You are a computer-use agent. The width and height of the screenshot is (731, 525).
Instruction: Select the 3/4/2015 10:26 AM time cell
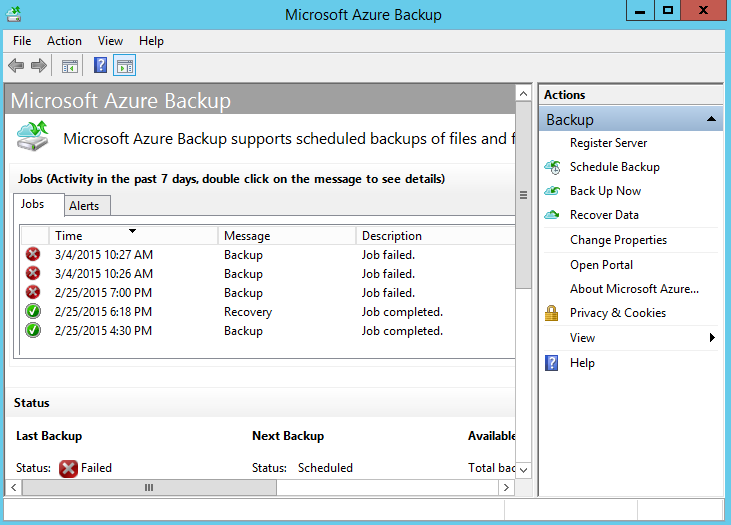pyautogui.click(x=104, y=274)
